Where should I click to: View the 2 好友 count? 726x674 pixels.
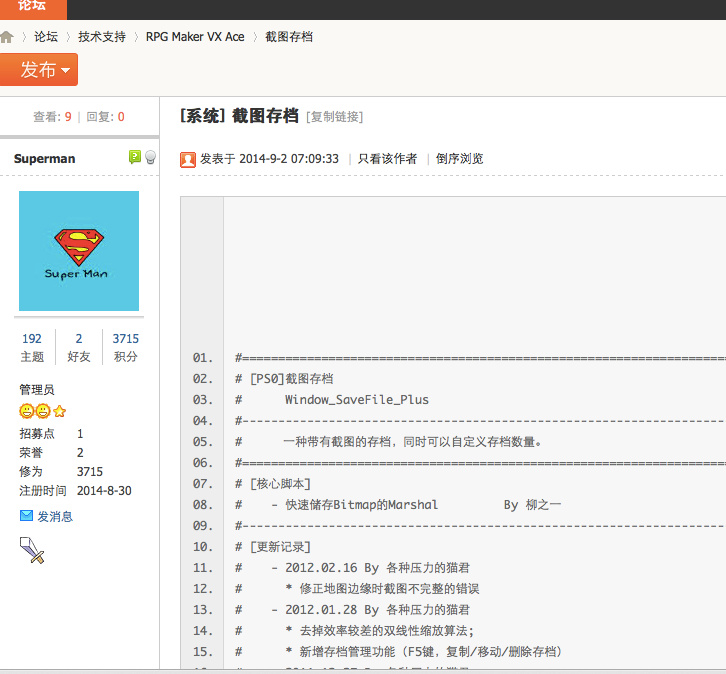pos(79,347)
